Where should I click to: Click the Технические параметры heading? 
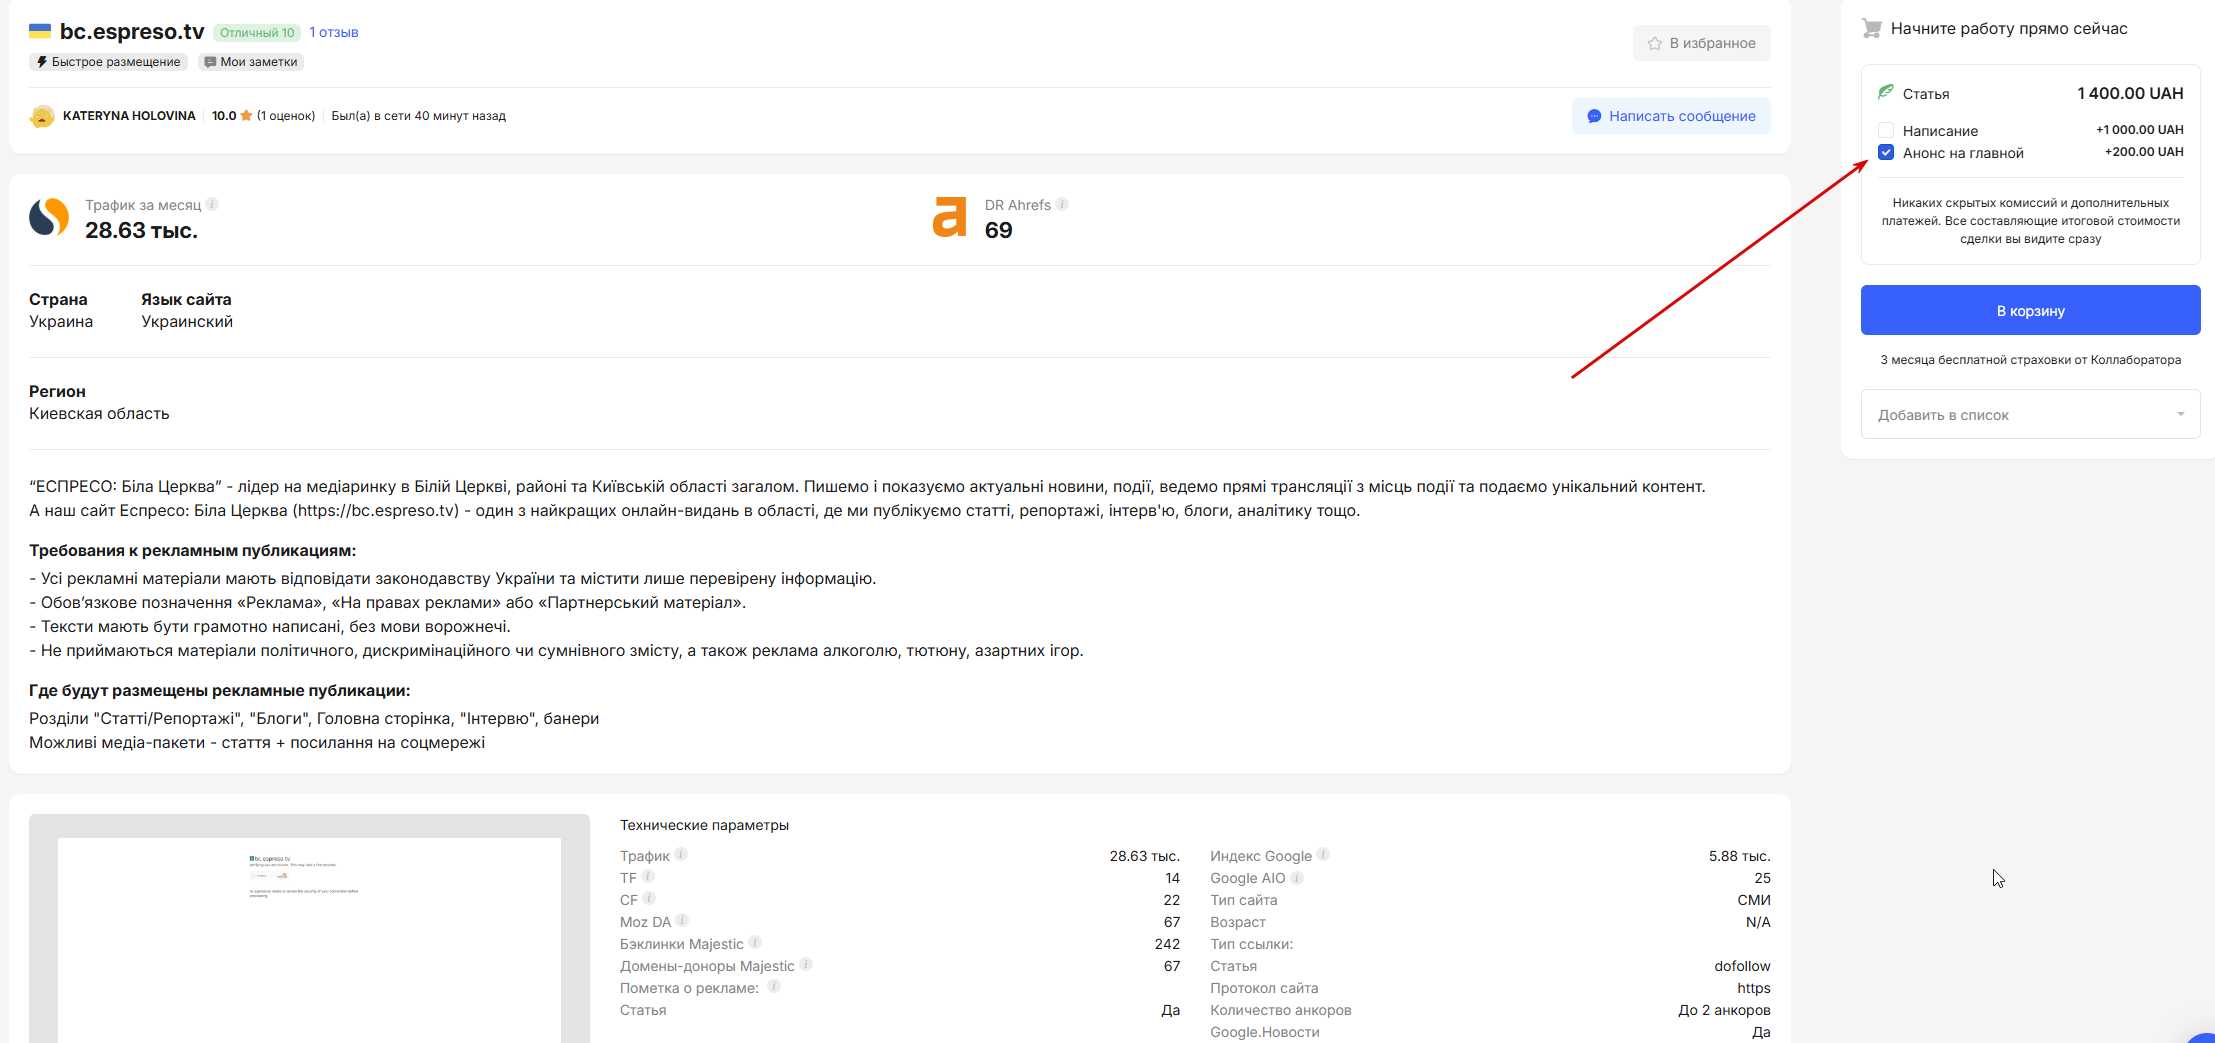point(704,825)
